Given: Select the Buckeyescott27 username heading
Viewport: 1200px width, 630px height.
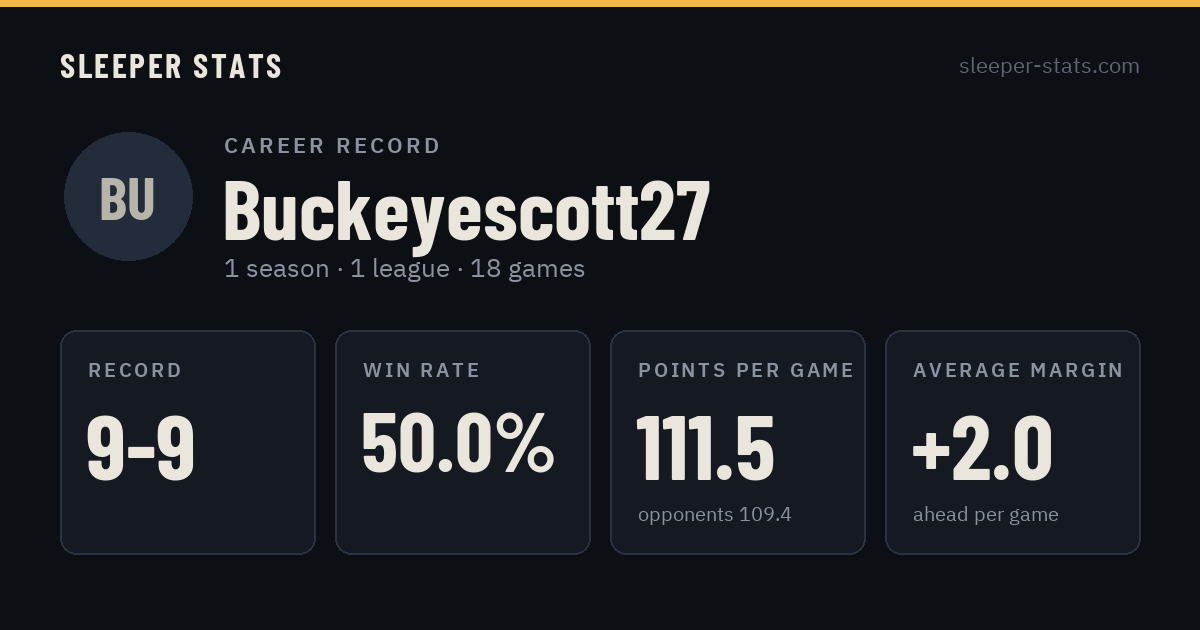Looking at the screenshot, I should (467, 210).
